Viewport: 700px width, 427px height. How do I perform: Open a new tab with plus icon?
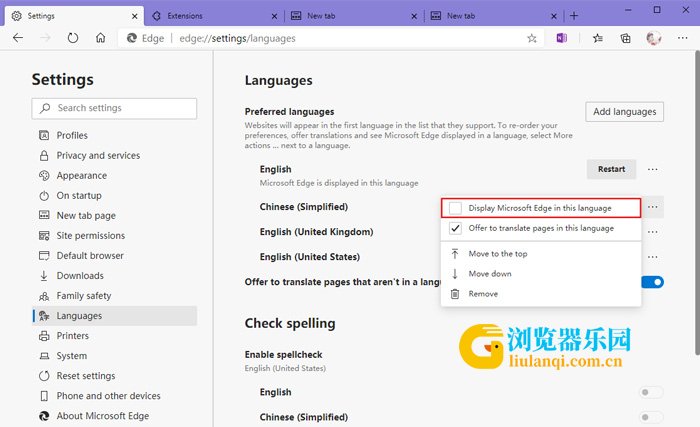click(x=574, y=16)
